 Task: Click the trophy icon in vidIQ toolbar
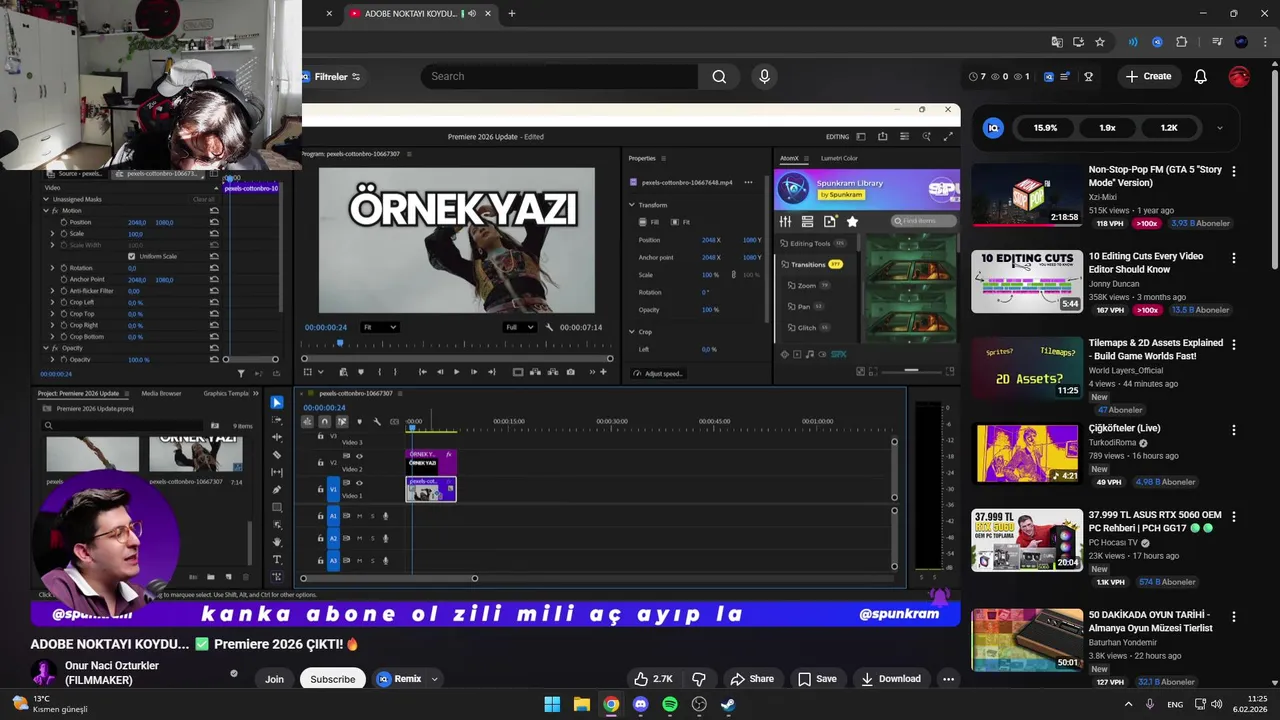tap(1088, 76)
